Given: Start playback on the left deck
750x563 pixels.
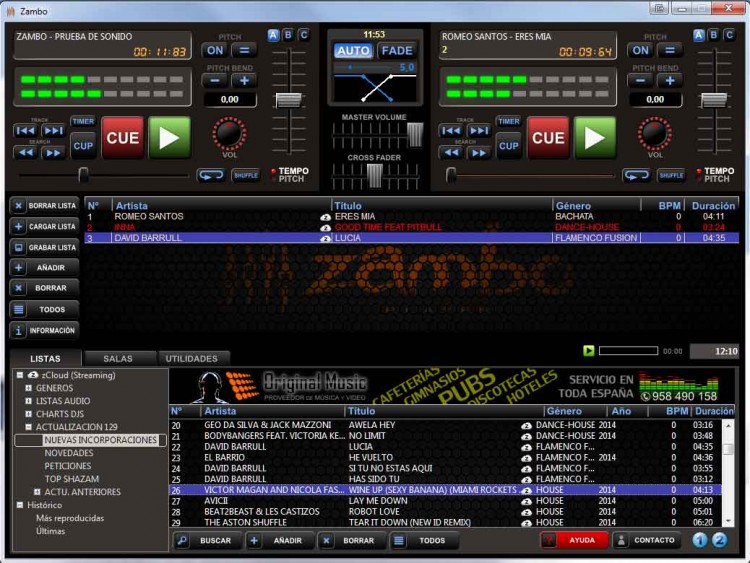Looking at the screenshot, I should [169, 138].
